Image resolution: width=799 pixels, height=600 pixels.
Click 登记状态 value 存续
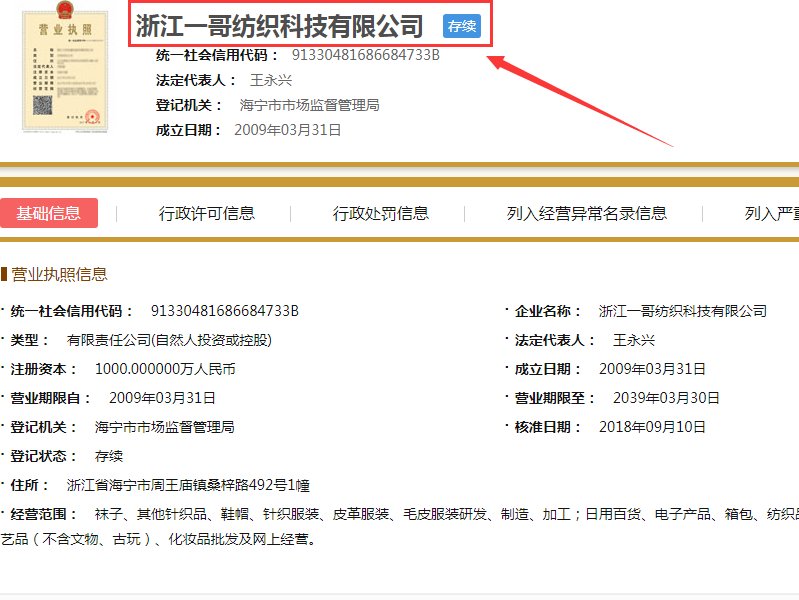109,456
